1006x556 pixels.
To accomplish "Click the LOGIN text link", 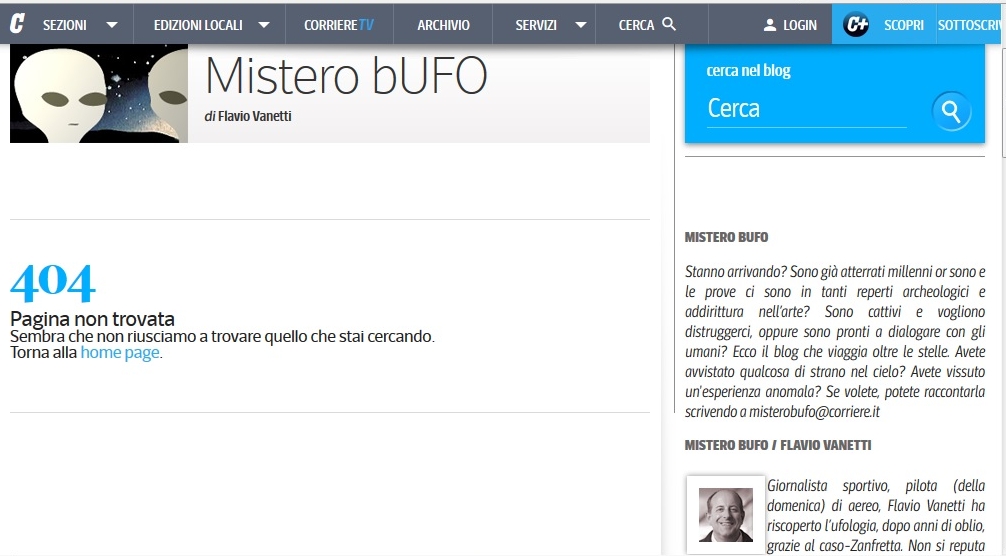I will tap(800, 25).
